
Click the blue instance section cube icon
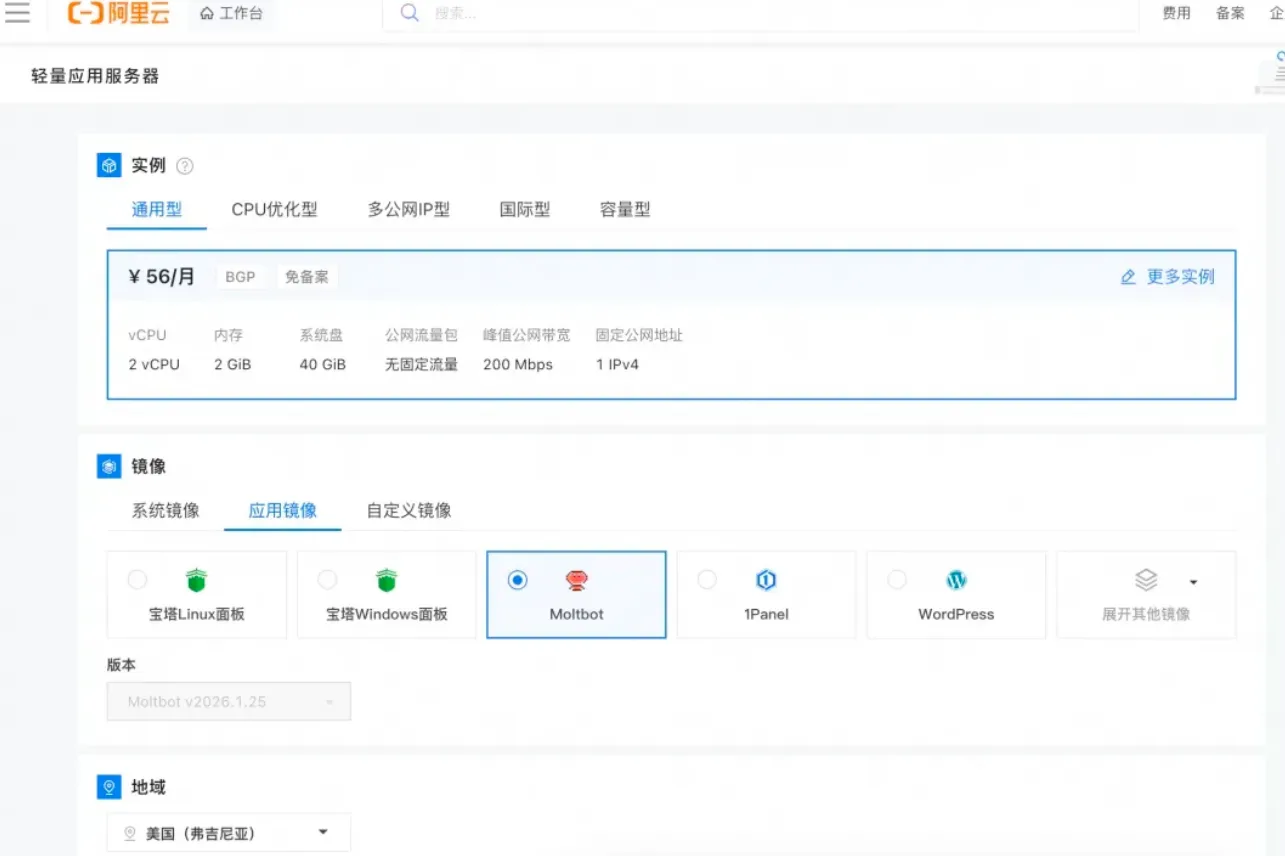[x=109, y=165]
